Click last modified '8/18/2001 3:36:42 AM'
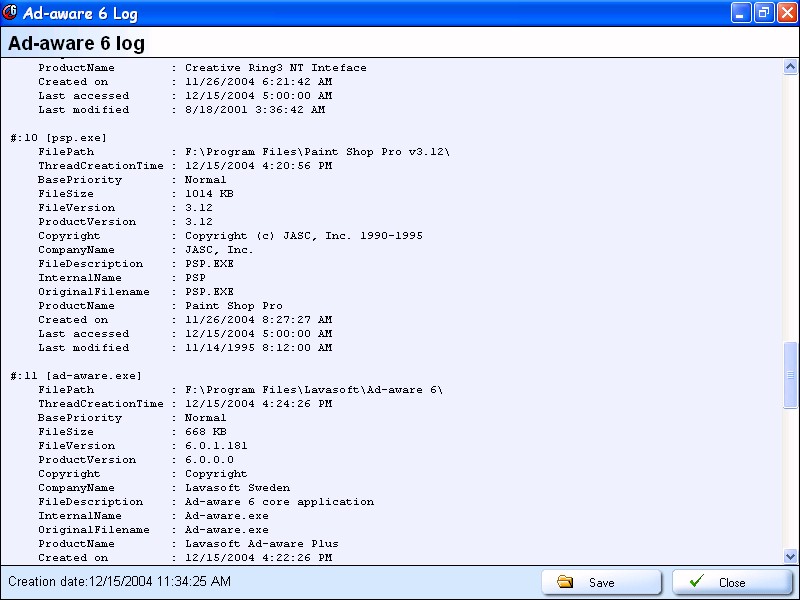800x600 pixels. (x=255, y=110)
